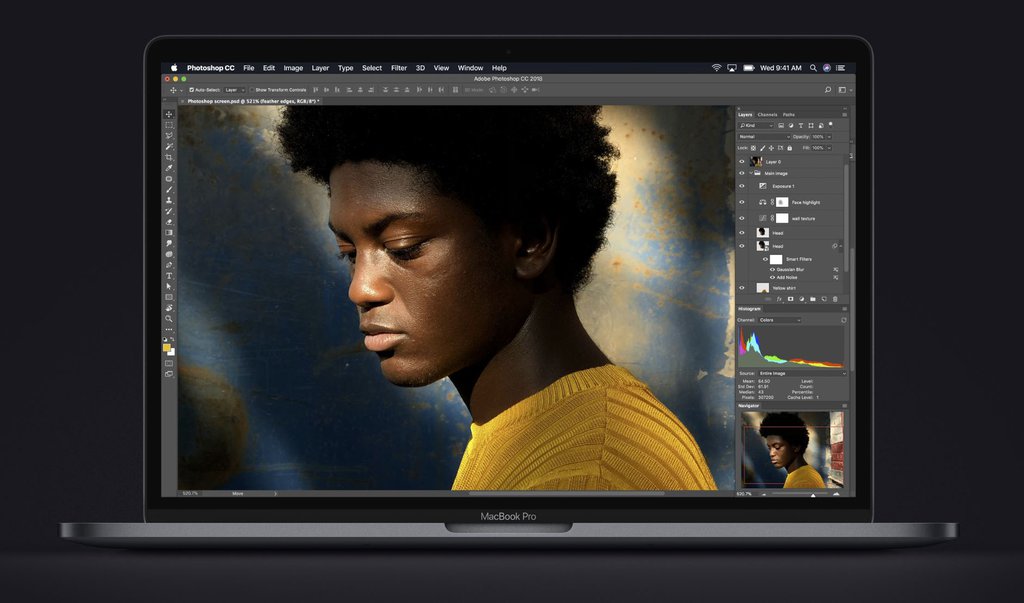Open the Filter menu
The width and height of the screenshot is (1024, 603).
click(399, 68)
